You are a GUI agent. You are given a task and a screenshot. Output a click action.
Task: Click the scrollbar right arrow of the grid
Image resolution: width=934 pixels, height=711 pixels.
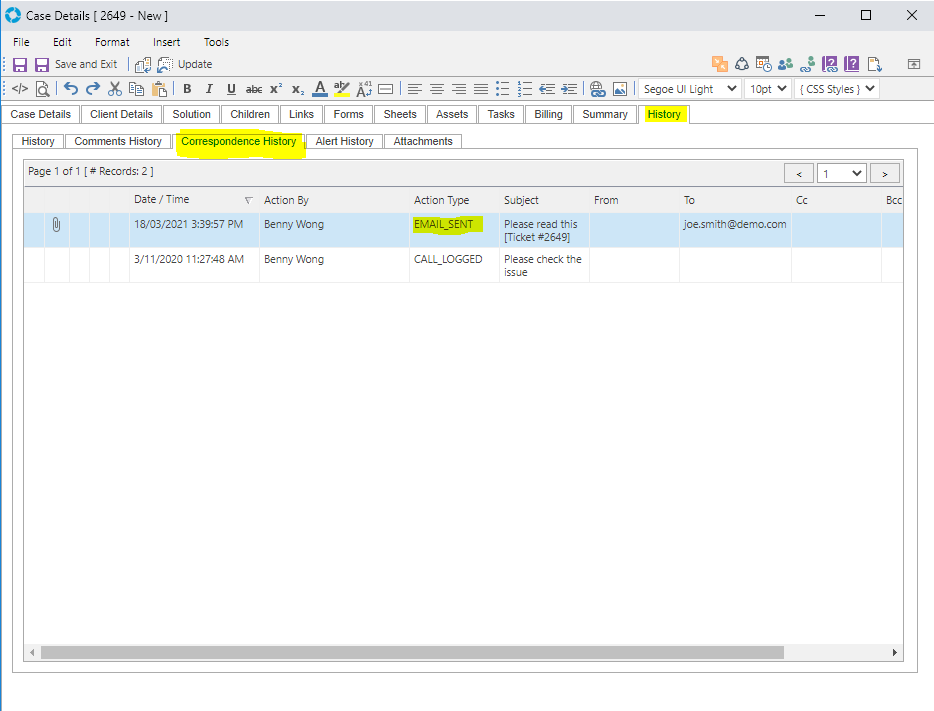(x=895, y=653)
